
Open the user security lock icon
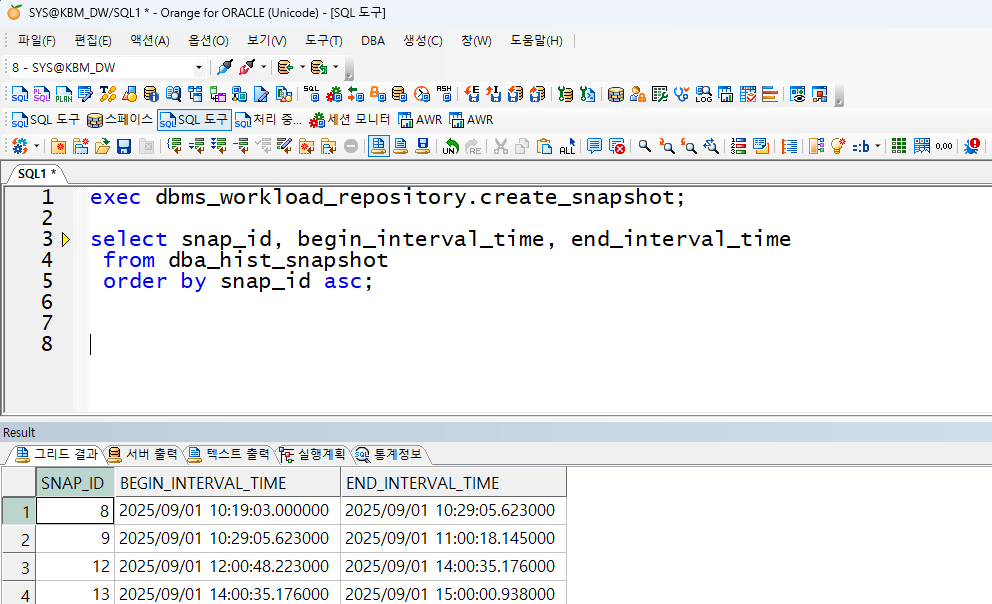pyautogui.click(x=638, y=95)
